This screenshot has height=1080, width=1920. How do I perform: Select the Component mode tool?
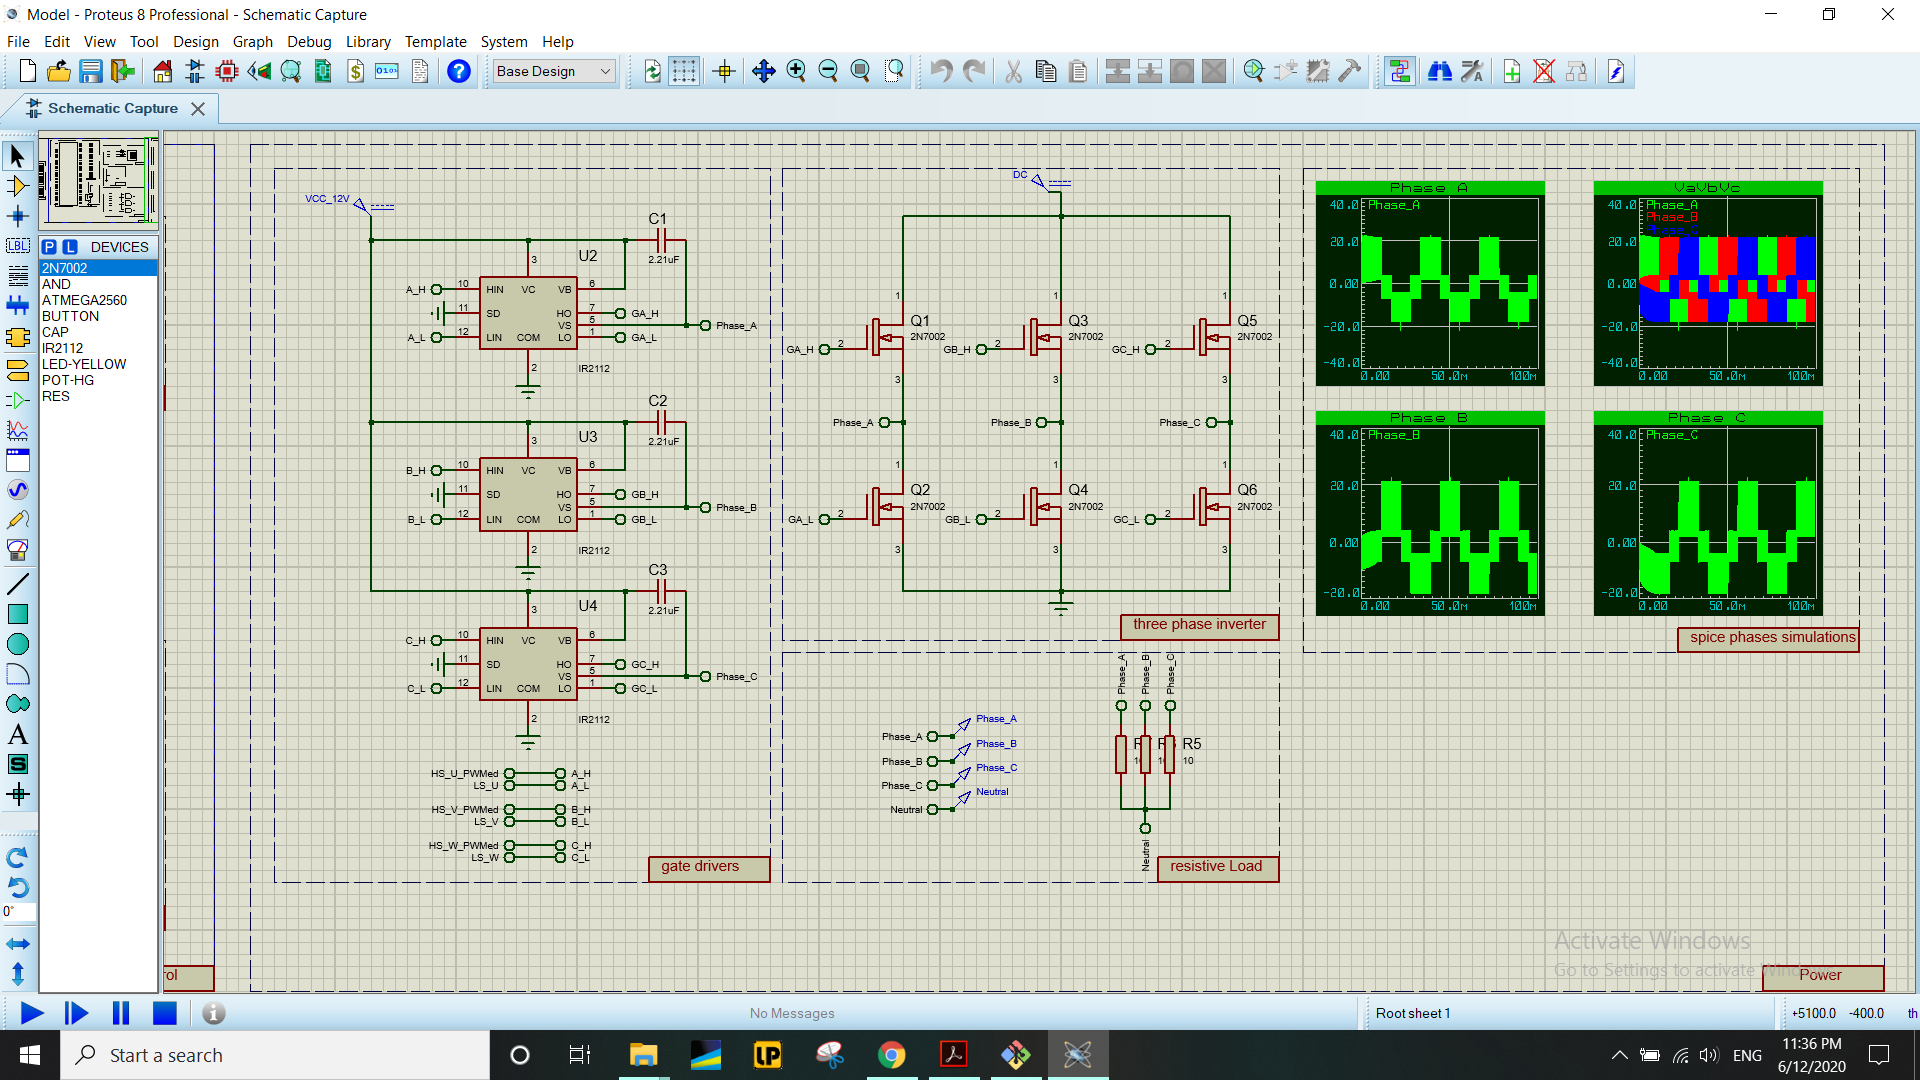point(17,186)
